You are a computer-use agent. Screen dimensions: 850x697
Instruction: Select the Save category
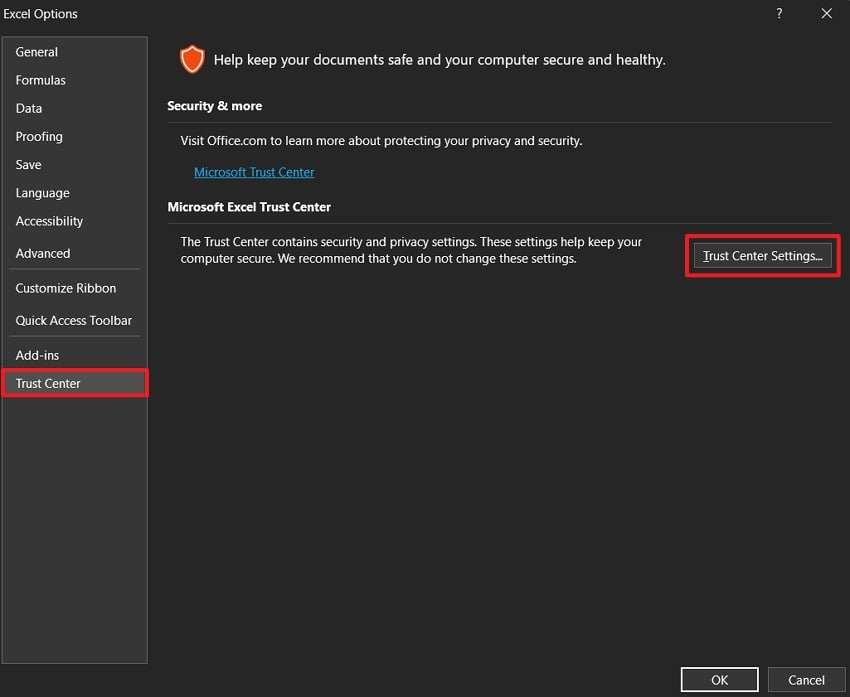point(74,165)
